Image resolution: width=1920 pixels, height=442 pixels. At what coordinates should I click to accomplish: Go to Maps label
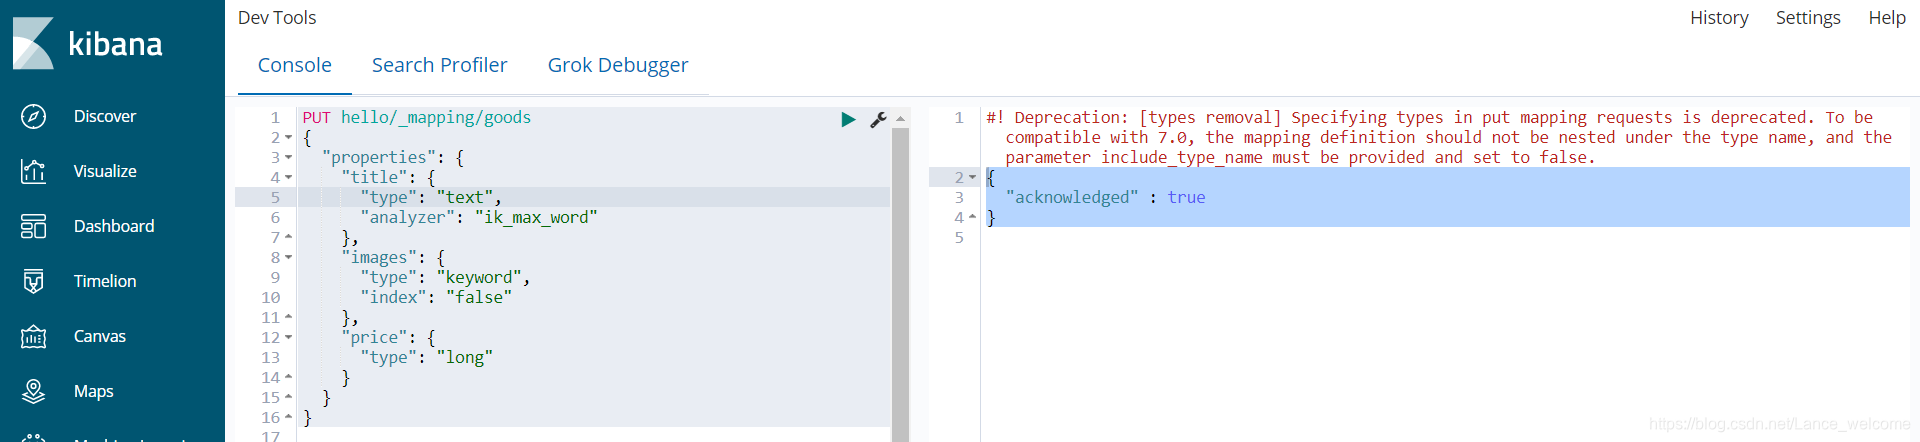94,392
